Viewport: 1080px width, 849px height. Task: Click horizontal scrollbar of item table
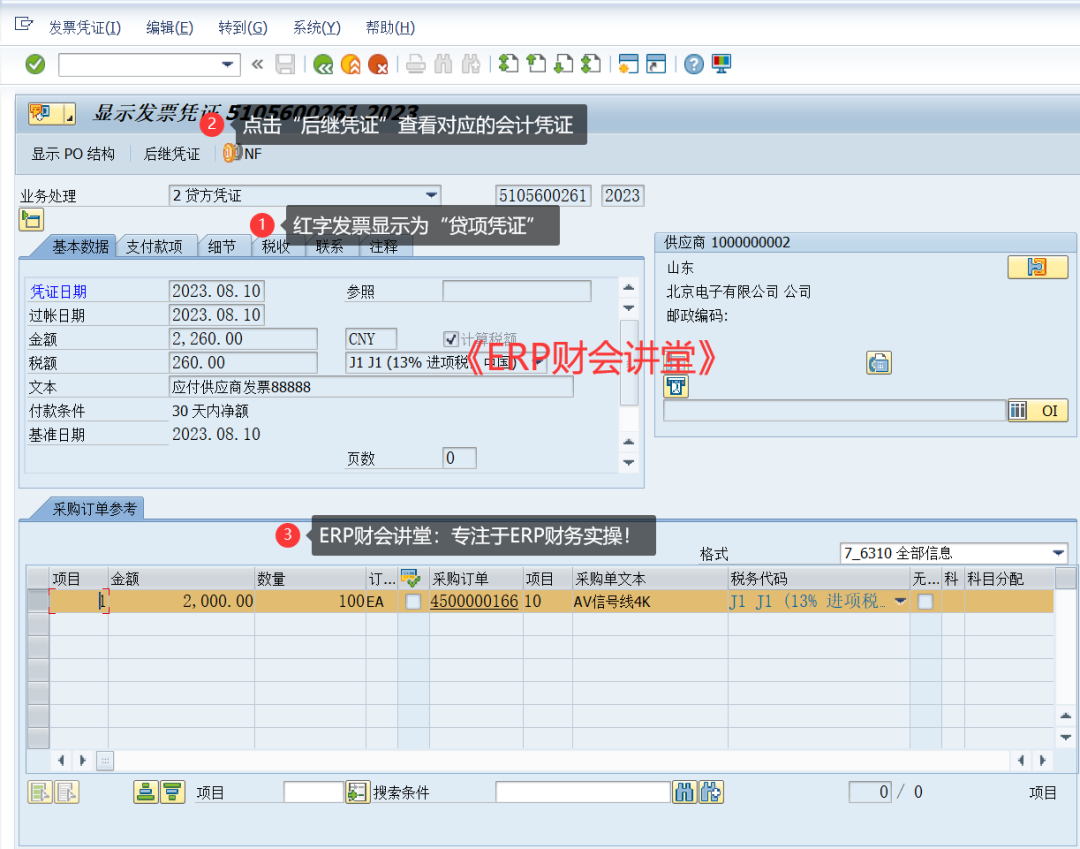560,761
